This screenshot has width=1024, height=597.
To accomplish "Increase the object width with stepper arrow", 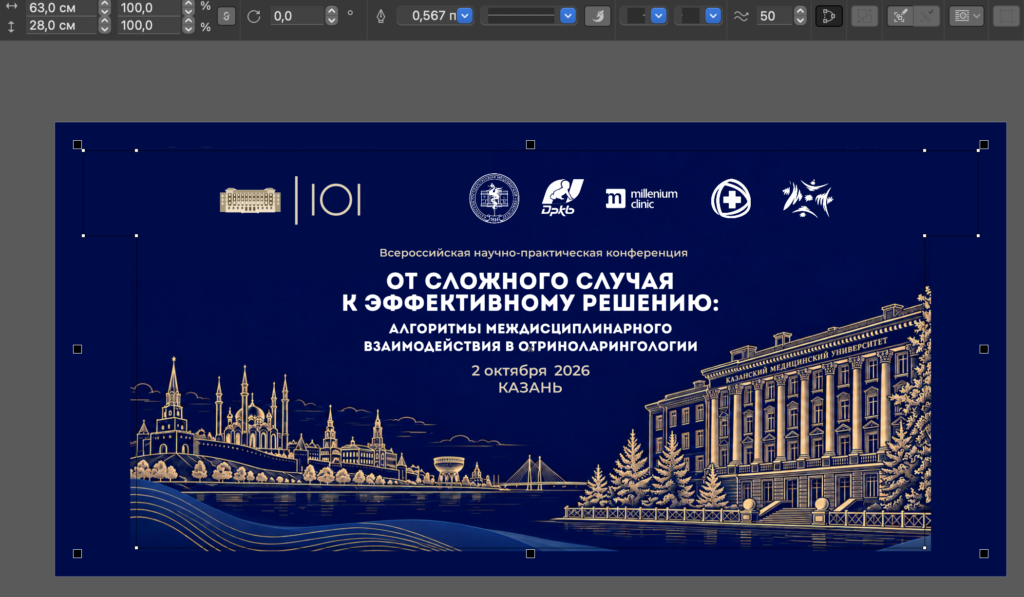I will coord(104,4).
